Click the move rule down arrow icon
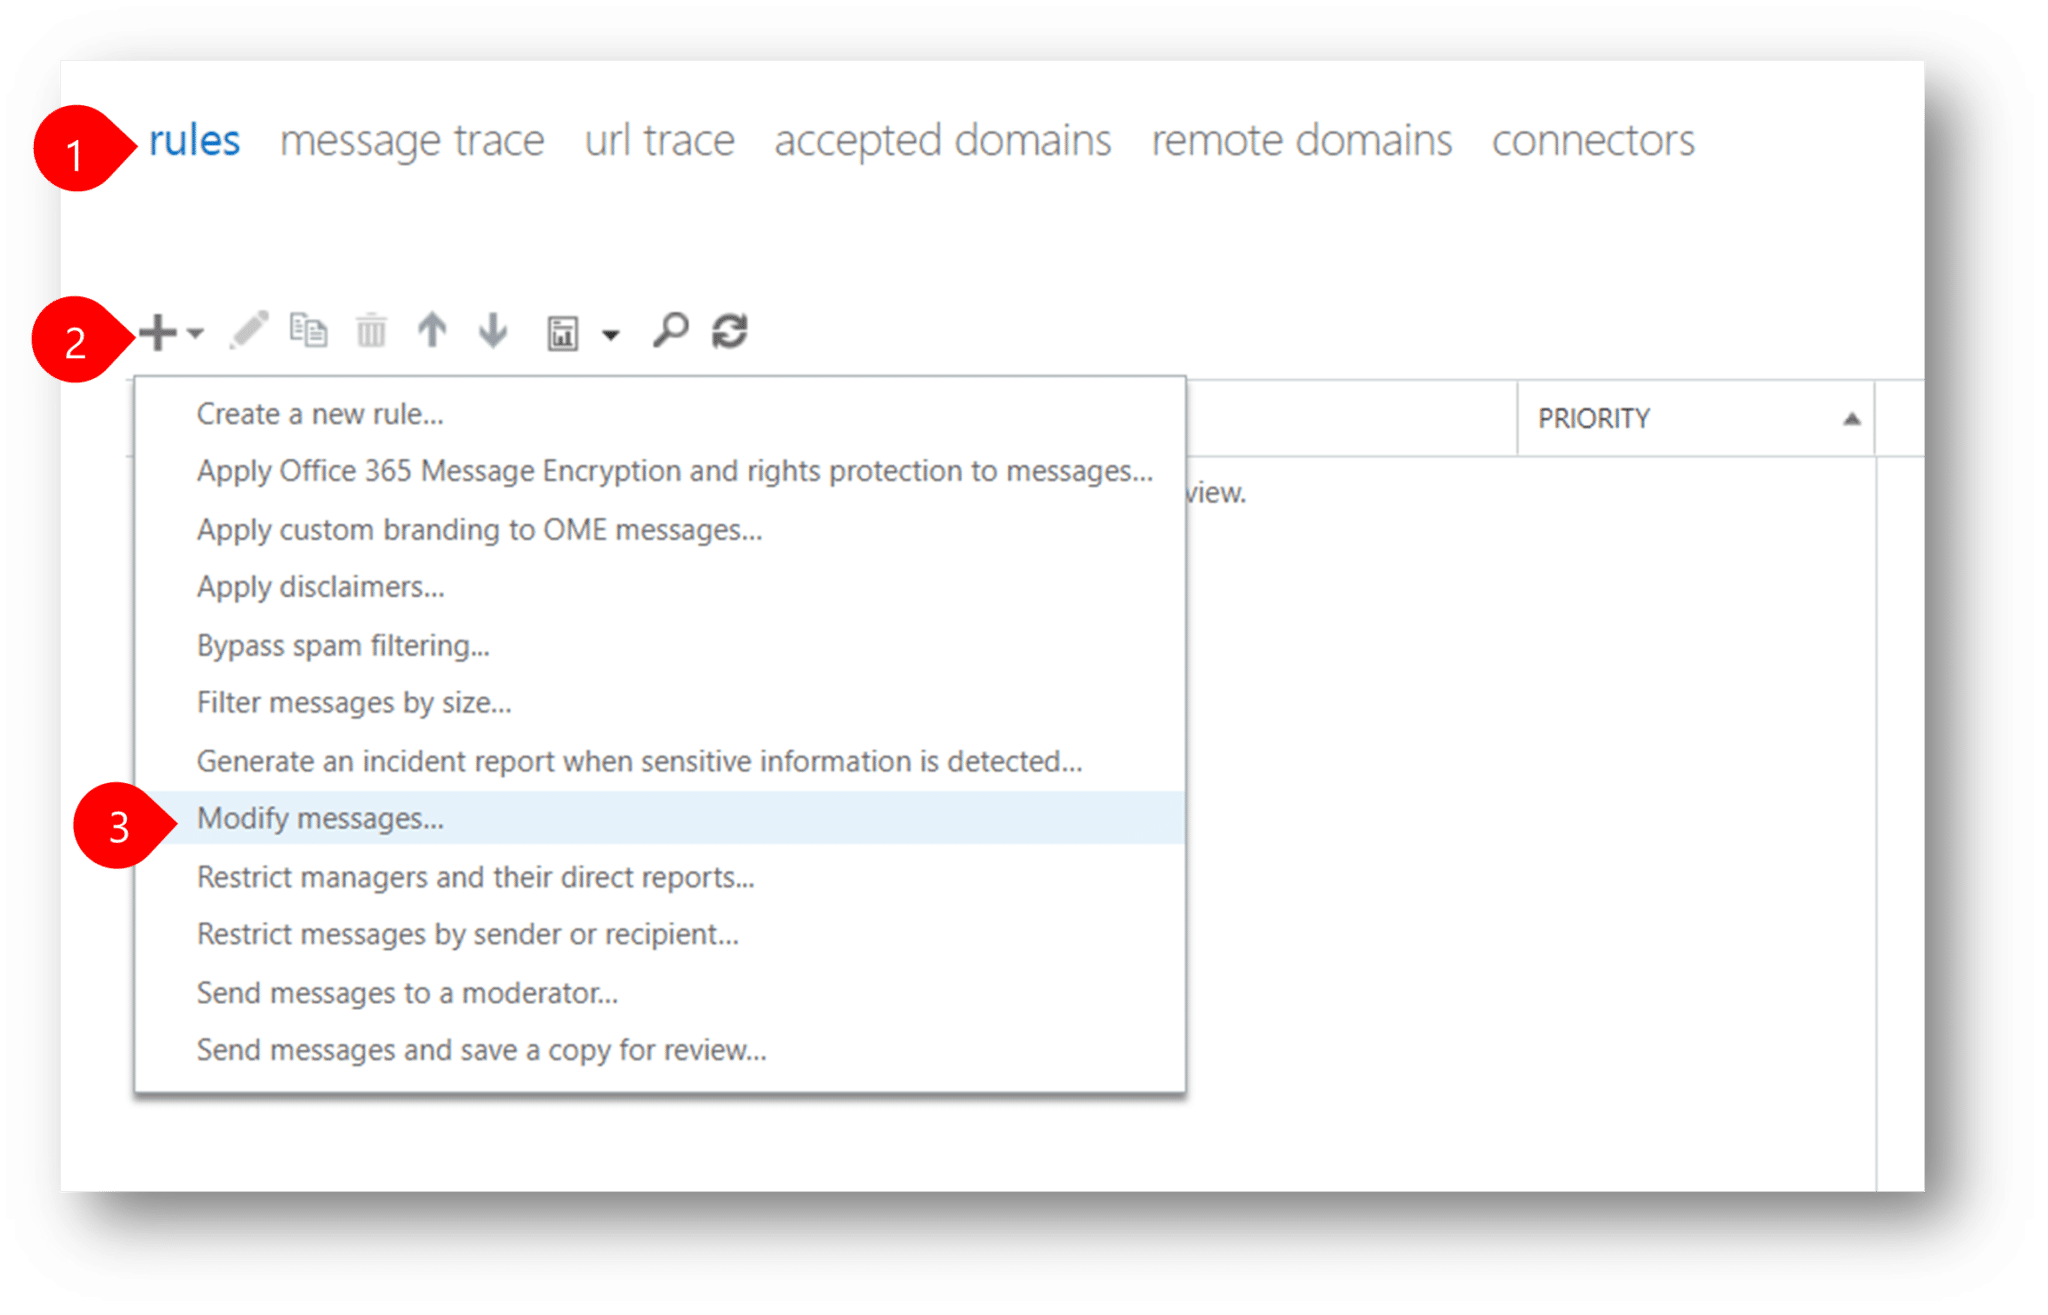 [x=493, y=330]
